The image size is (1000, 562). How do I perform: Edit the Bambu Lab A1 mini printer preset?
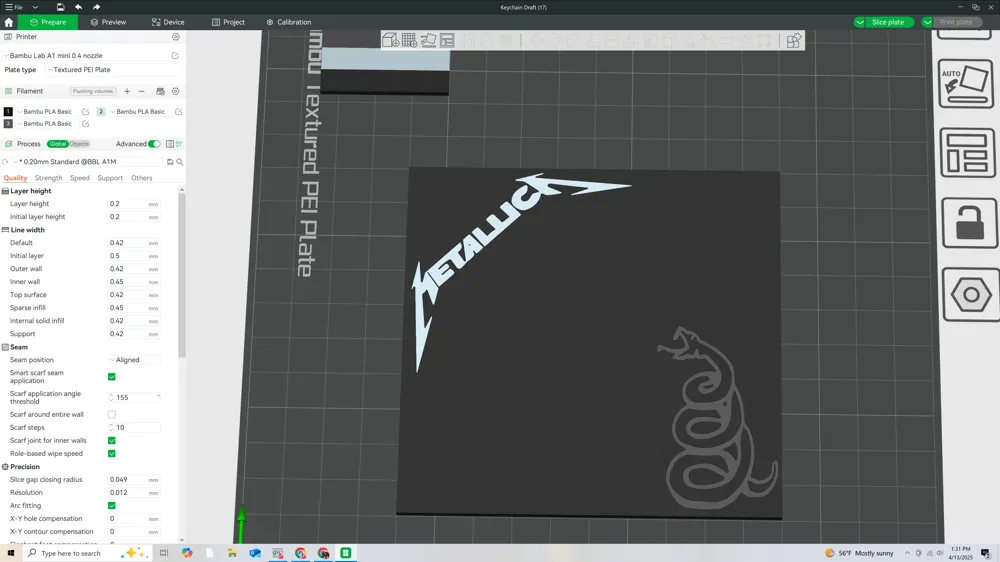coord(175,55)
